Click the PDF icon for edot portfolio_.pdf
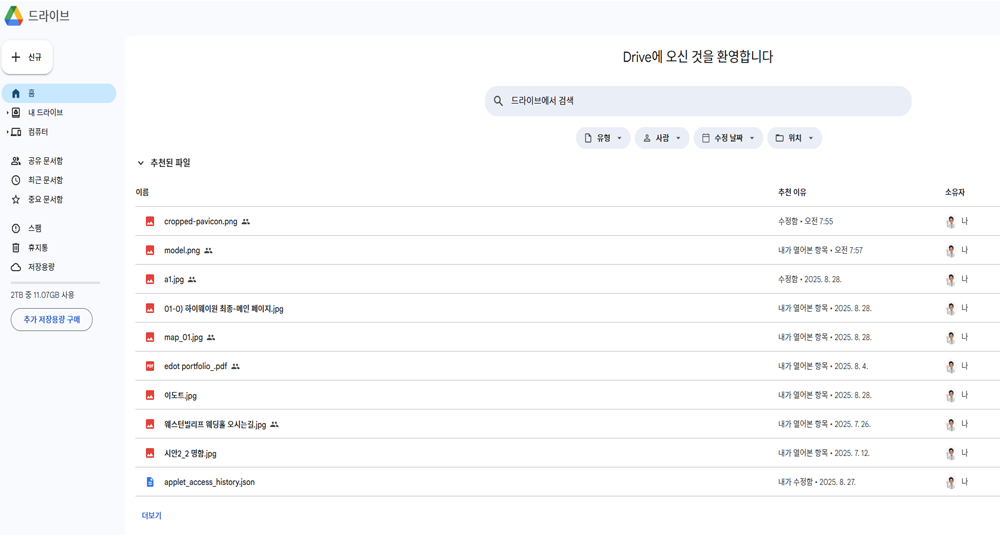 click(150, 367)
